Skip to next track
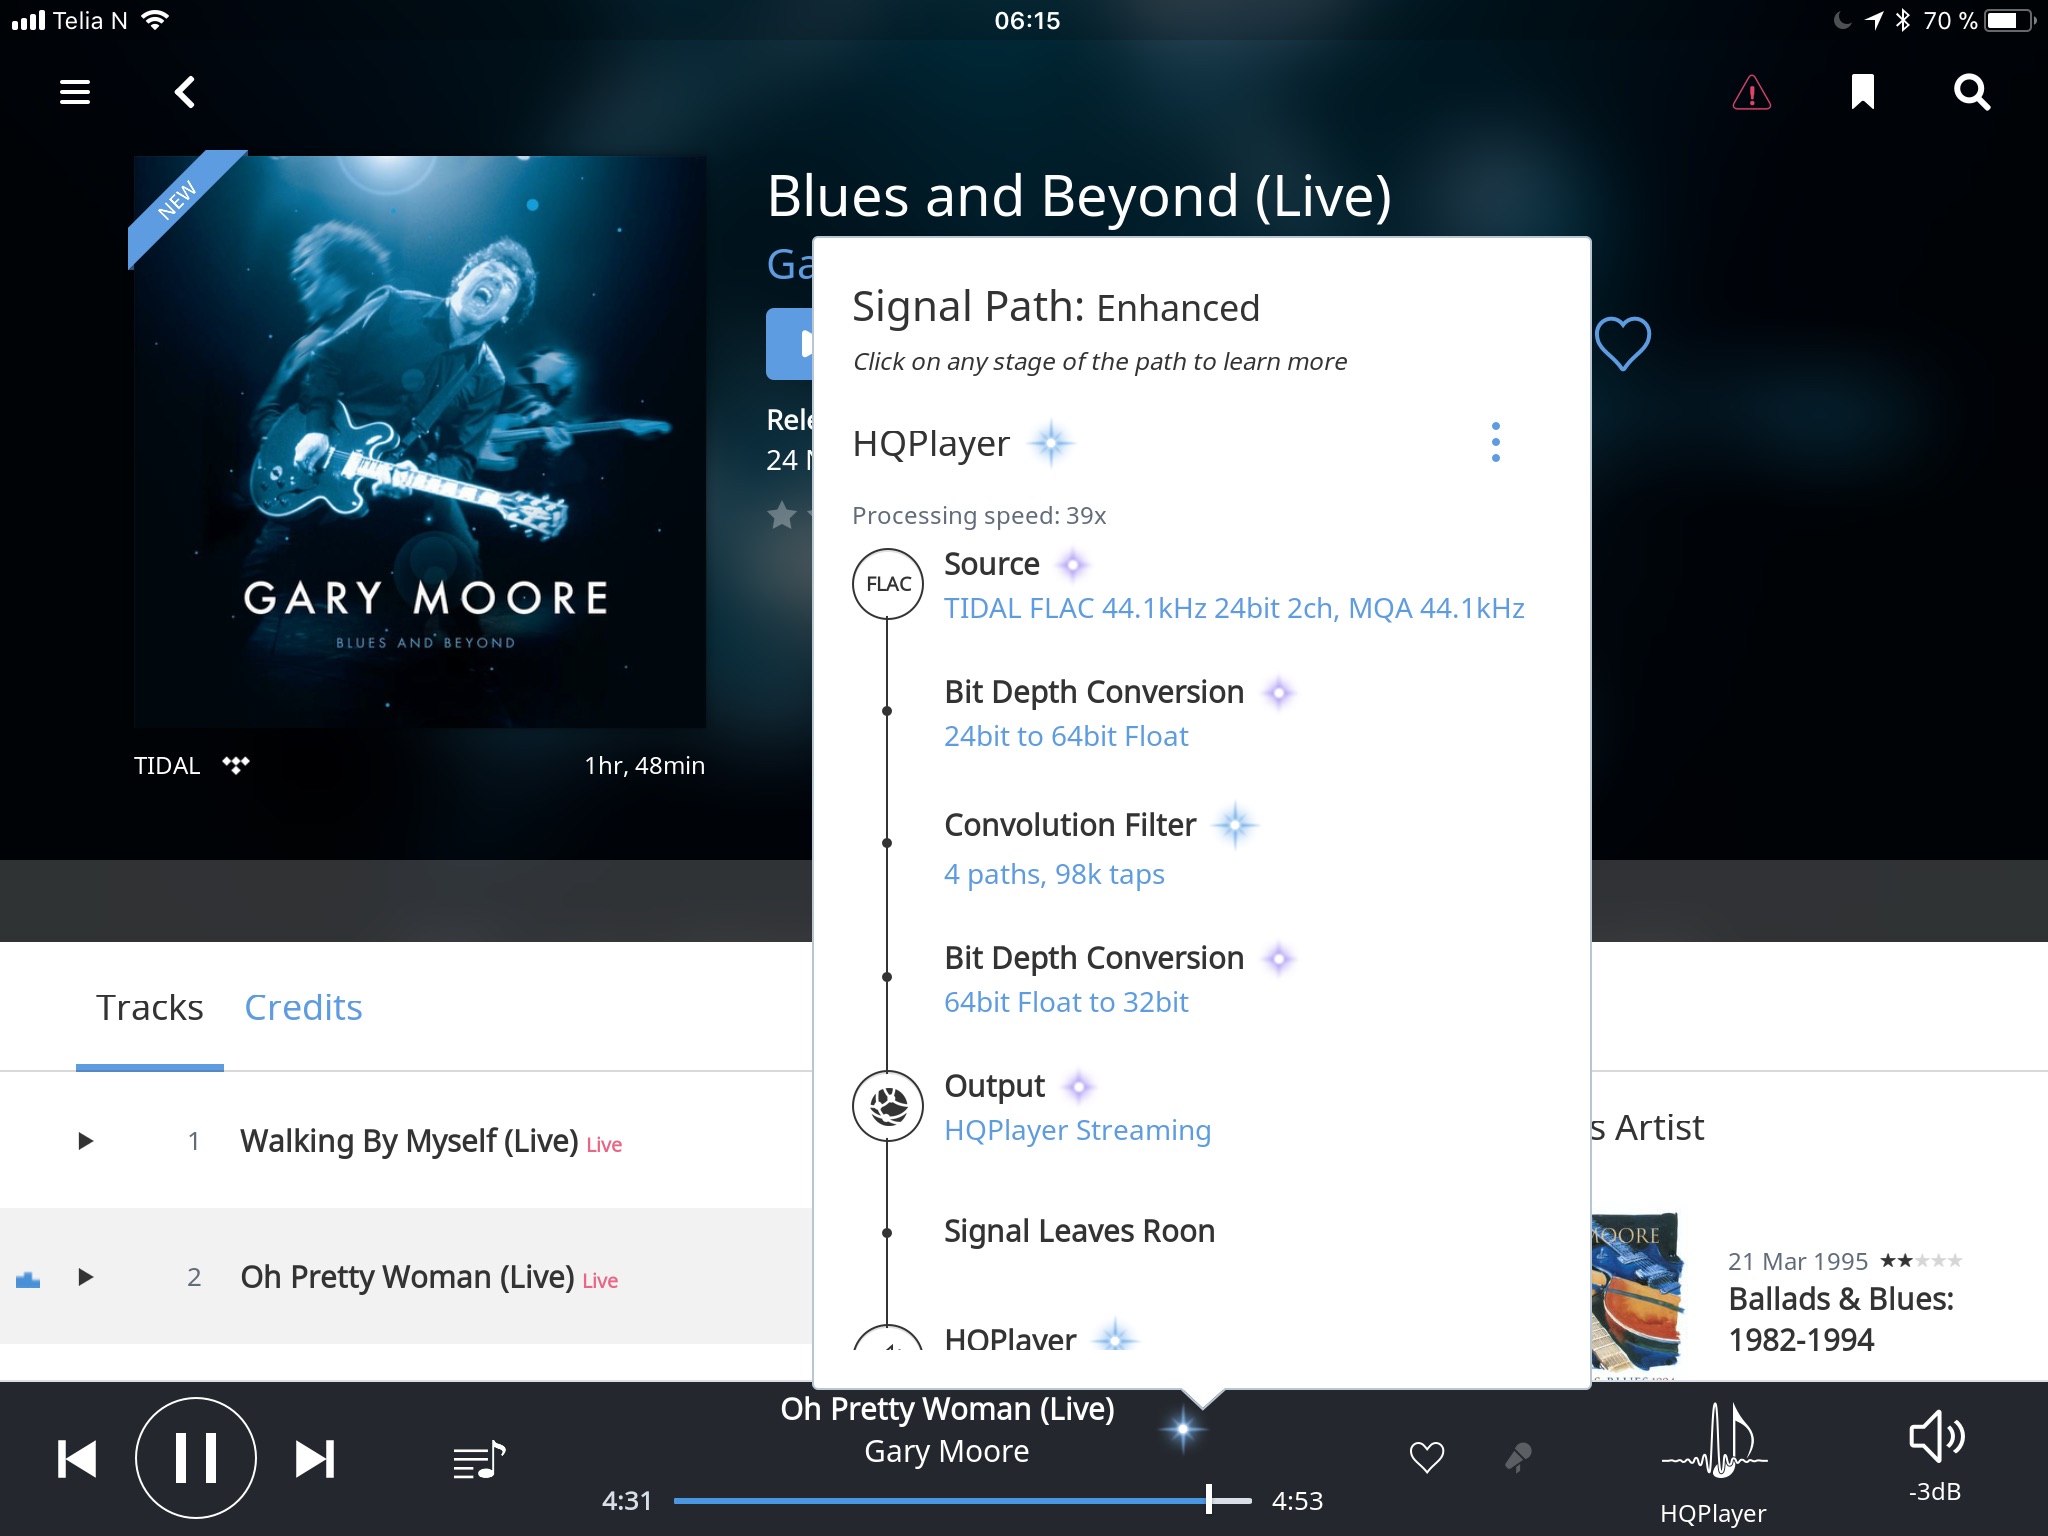This screenshot has width=2048, height=1536. pyautogui.click(x=315, y=1459)
